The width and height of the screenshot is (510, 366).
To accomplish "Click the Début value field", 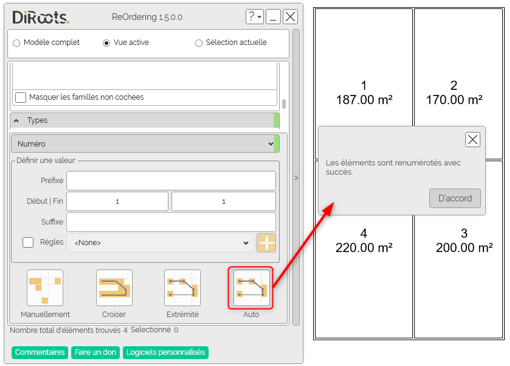I will (117, 201).
